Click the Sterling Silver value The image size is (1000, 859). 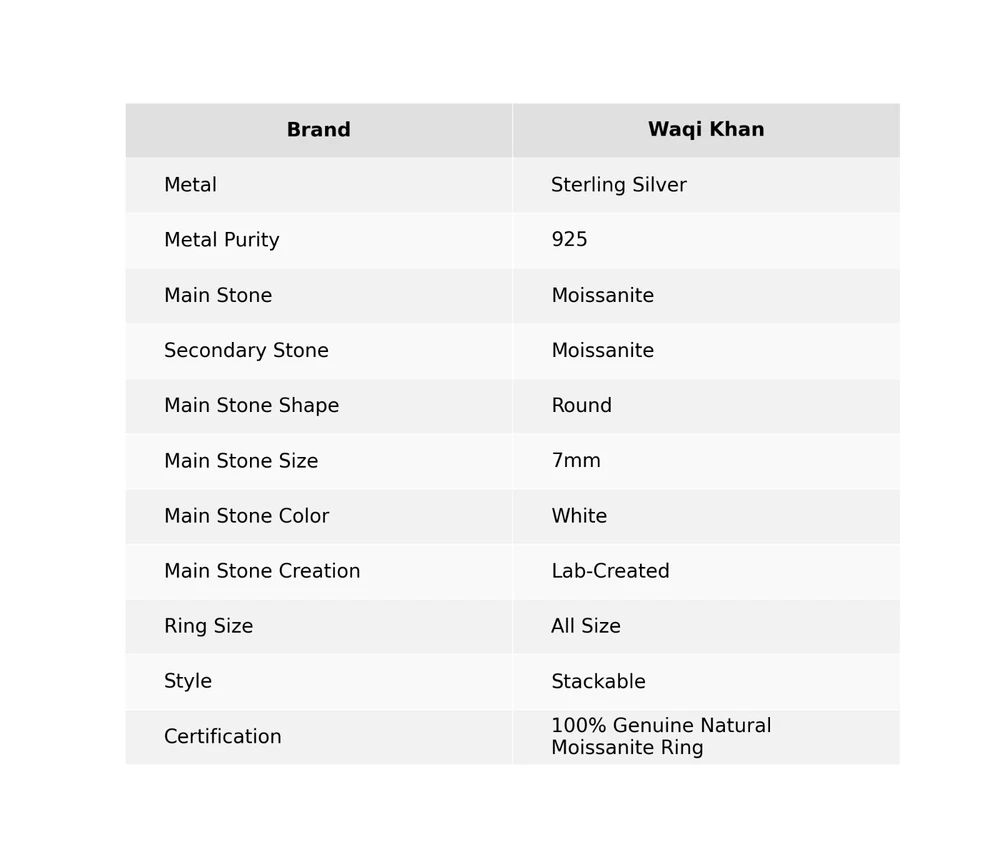point(618,185)
